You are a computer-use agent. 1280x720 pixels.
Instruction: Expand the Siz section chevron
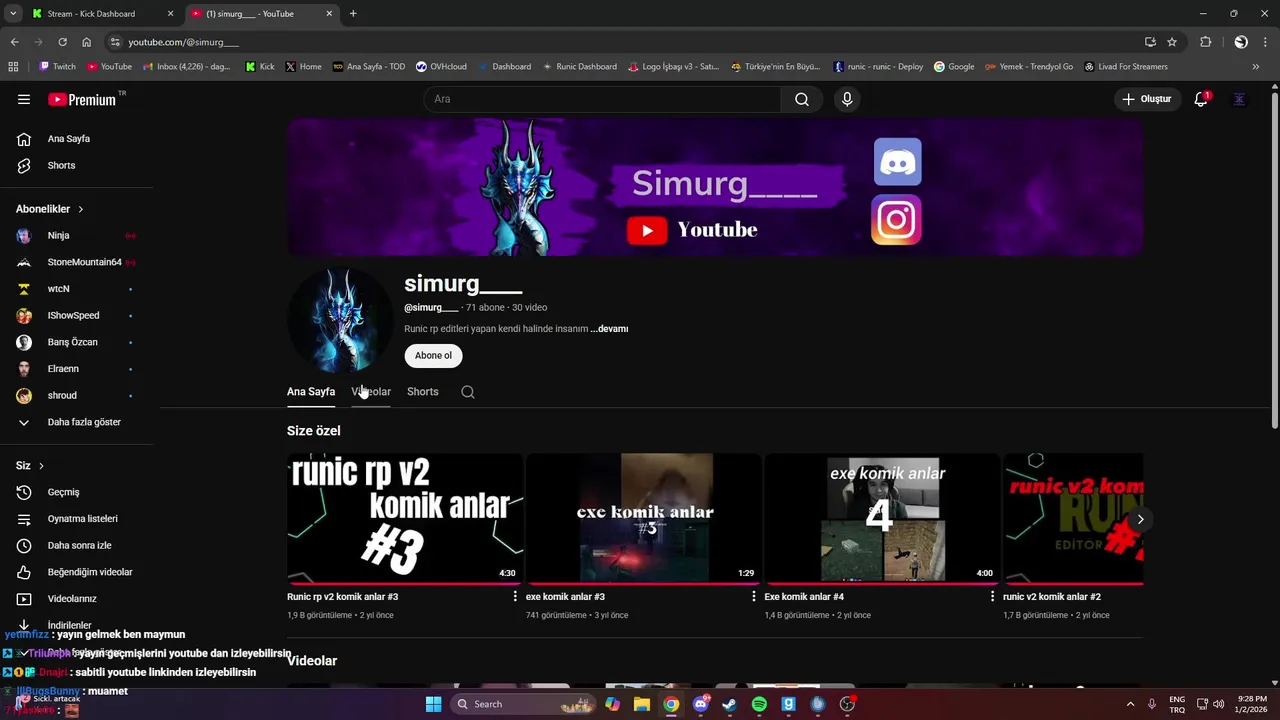point(41,466)
